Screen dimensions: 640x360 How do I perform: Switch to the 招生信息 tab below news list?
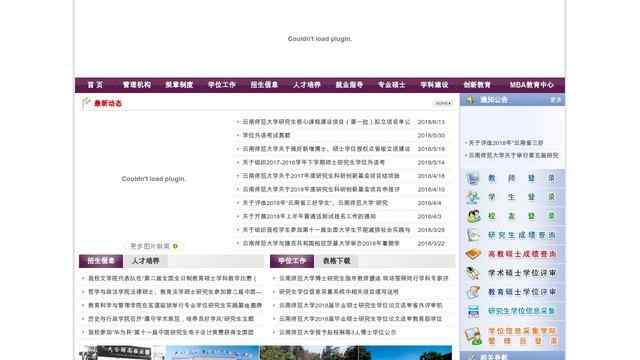(x=101, y=261)
